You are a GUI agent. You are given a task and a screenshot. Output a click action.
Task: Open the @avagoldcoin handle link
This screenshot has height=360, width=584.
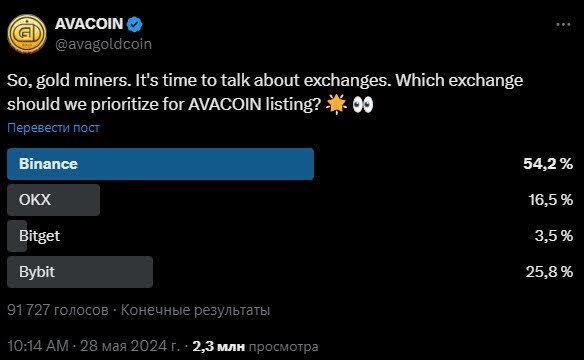coord(103,44)
